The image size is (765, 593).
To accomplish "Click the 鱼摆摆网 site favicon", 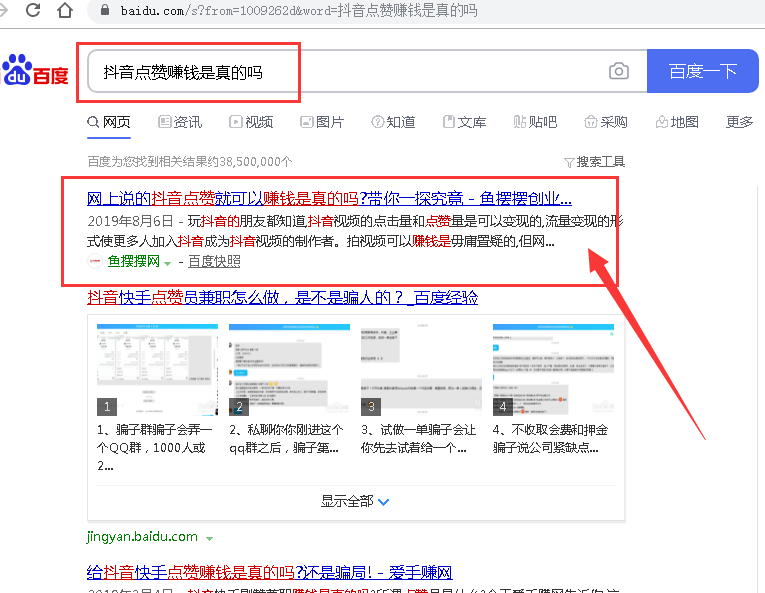I will point(95,262).
